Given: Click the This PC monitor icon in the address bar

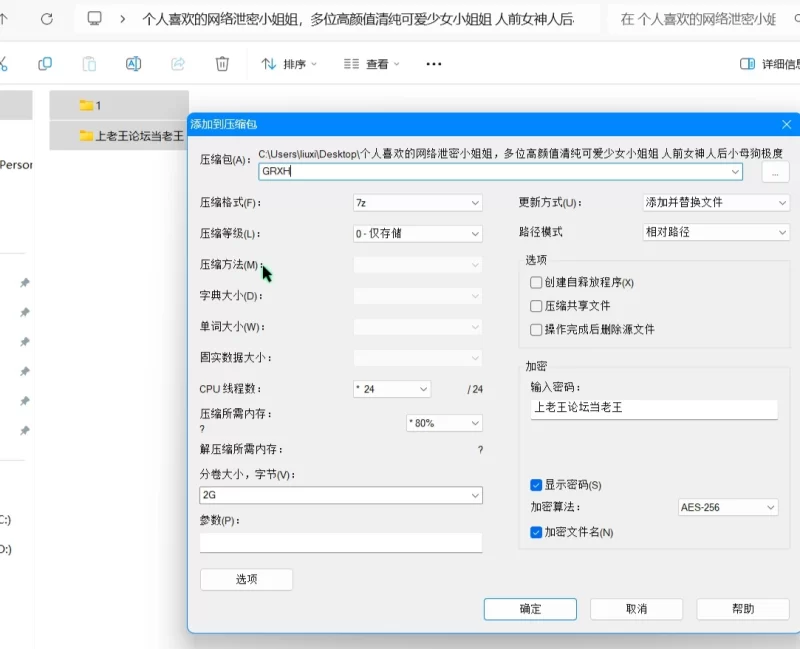Looking at the screenshot, I should [x=94, y=19].
